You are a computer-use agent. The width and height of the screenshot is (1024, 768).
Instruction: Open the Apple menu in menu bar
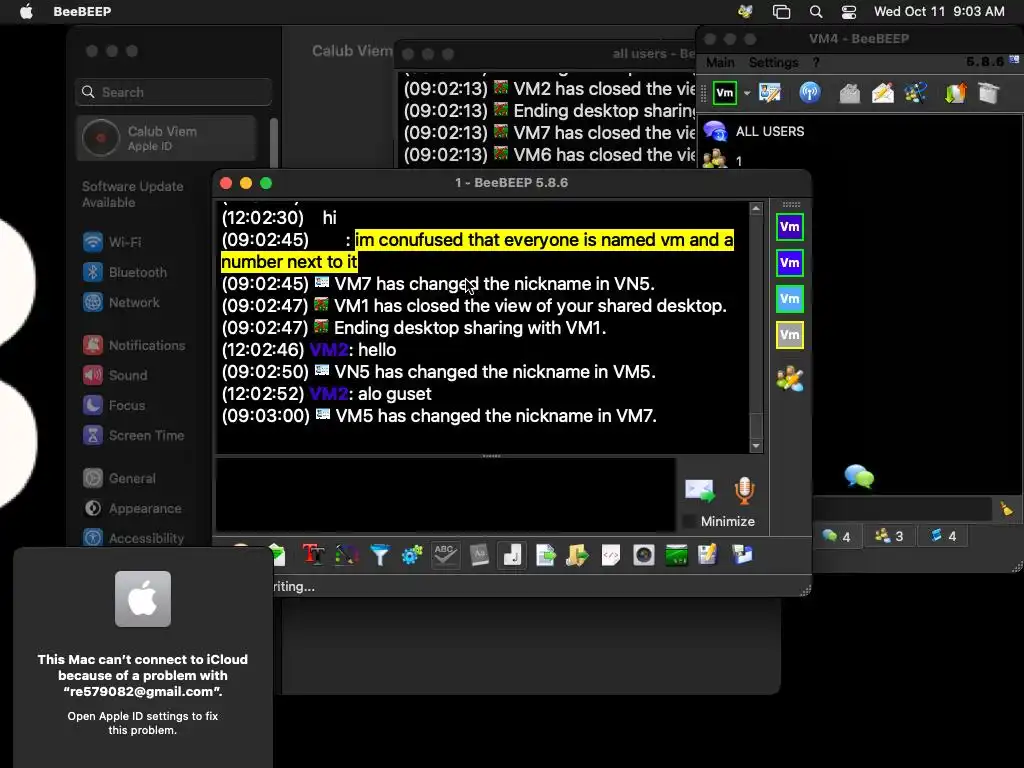(26, 11)
